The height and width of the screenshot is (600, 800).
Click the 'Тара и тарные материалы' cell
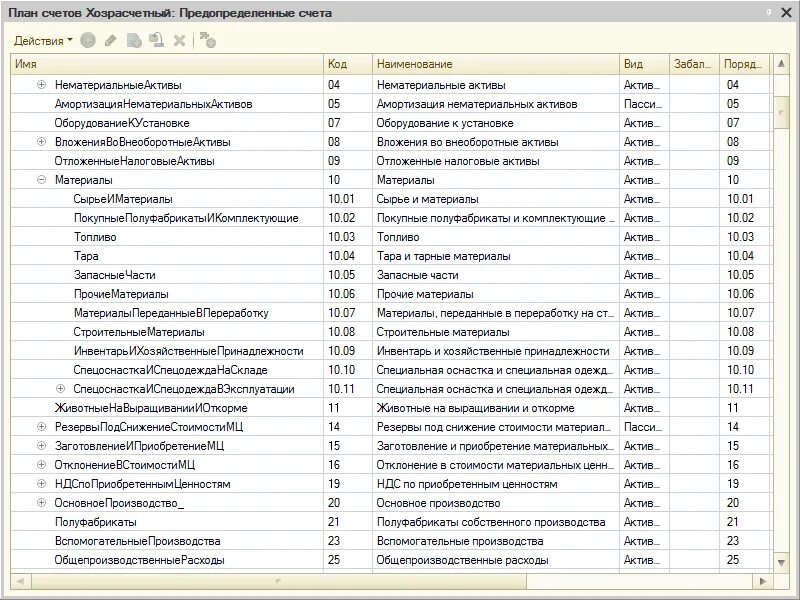tap(496, 256)
